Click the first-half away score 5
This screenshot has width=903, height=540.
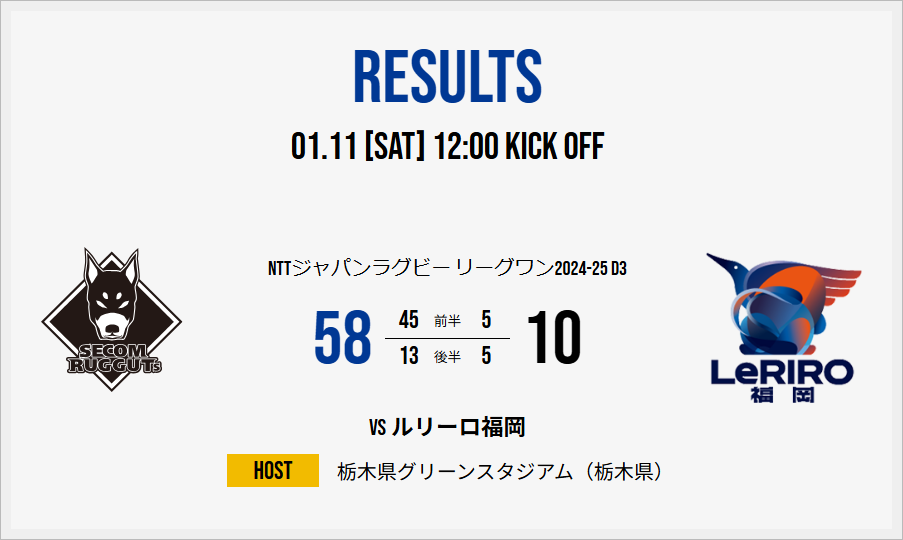[x=486, y=320]
